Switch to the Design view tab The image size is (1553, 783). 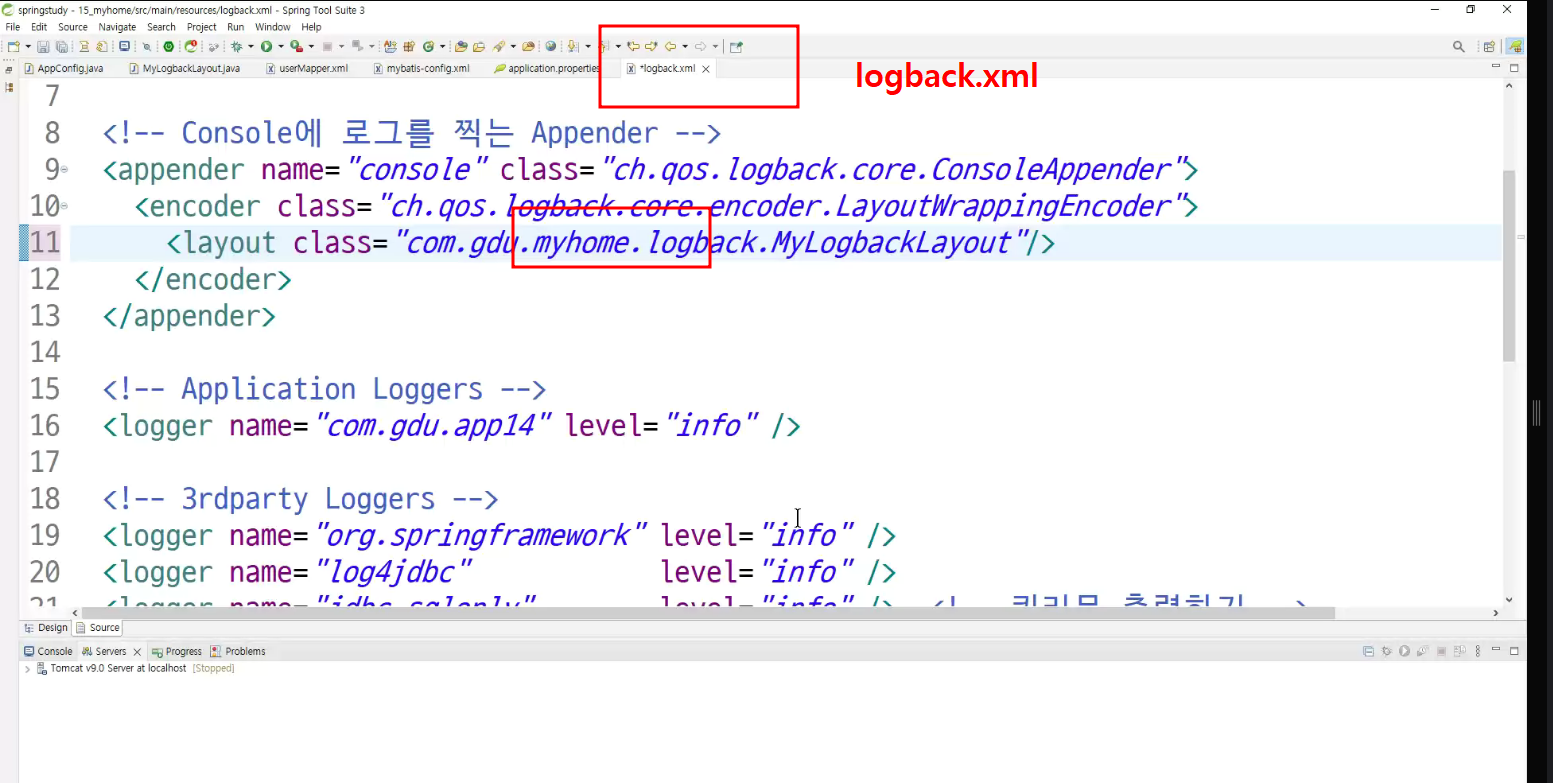click(46, 628)
